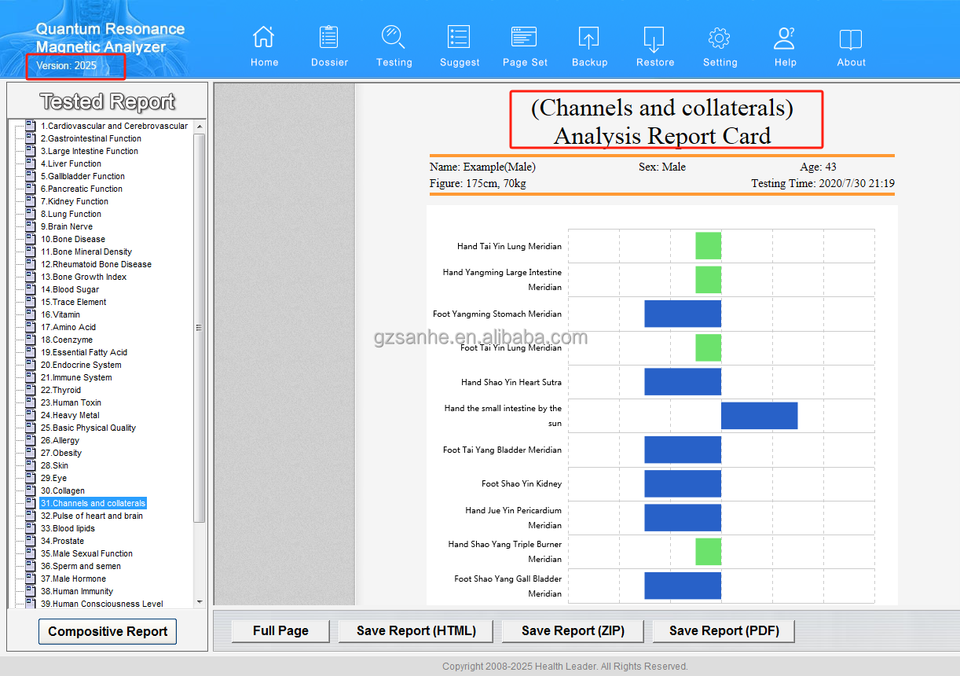Image resolution: width=960 pixels, height=676 pixels.
Task: Click the Testing magnifier icon
Action: pos(393,39)
